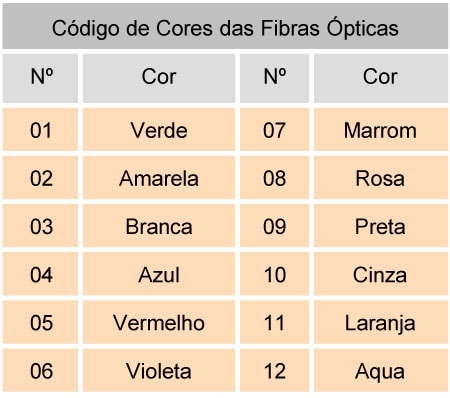Click the Laranja cell
The image size is (450, 398).
click(x=381, y=322)
